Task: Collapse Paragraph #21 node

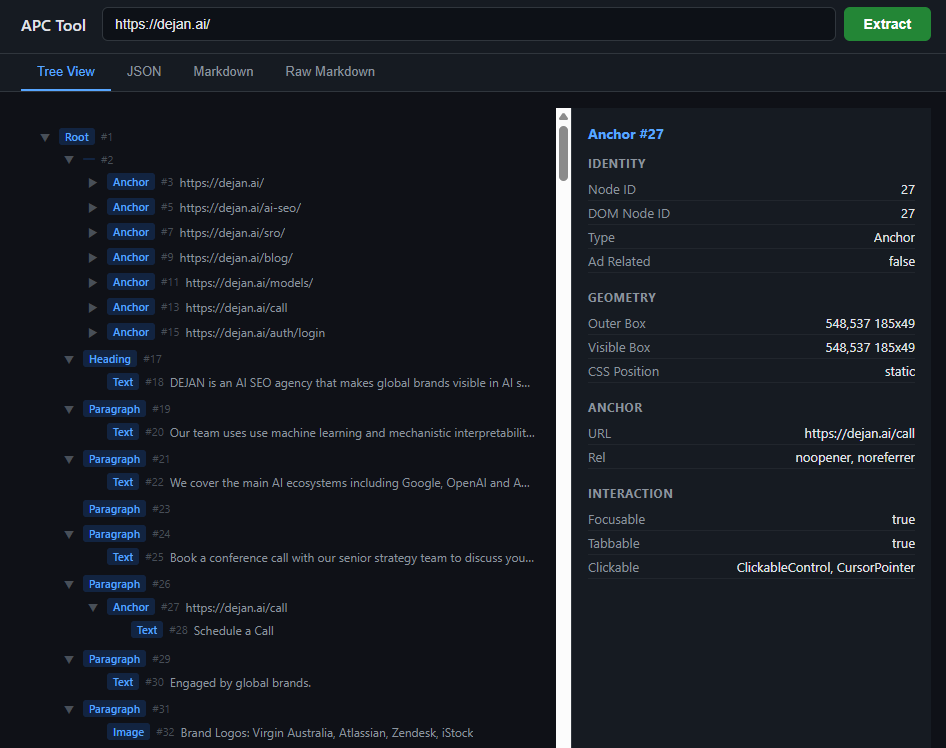Action: (x=69, y=460)
